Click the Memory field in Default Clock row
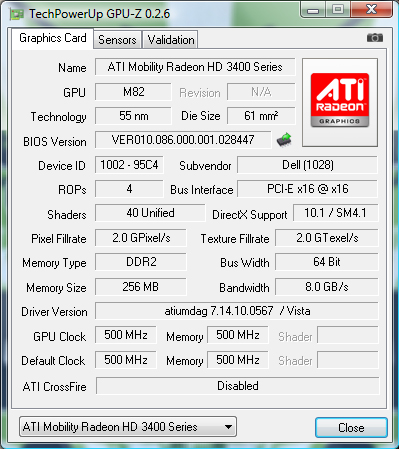 (238, 360)
